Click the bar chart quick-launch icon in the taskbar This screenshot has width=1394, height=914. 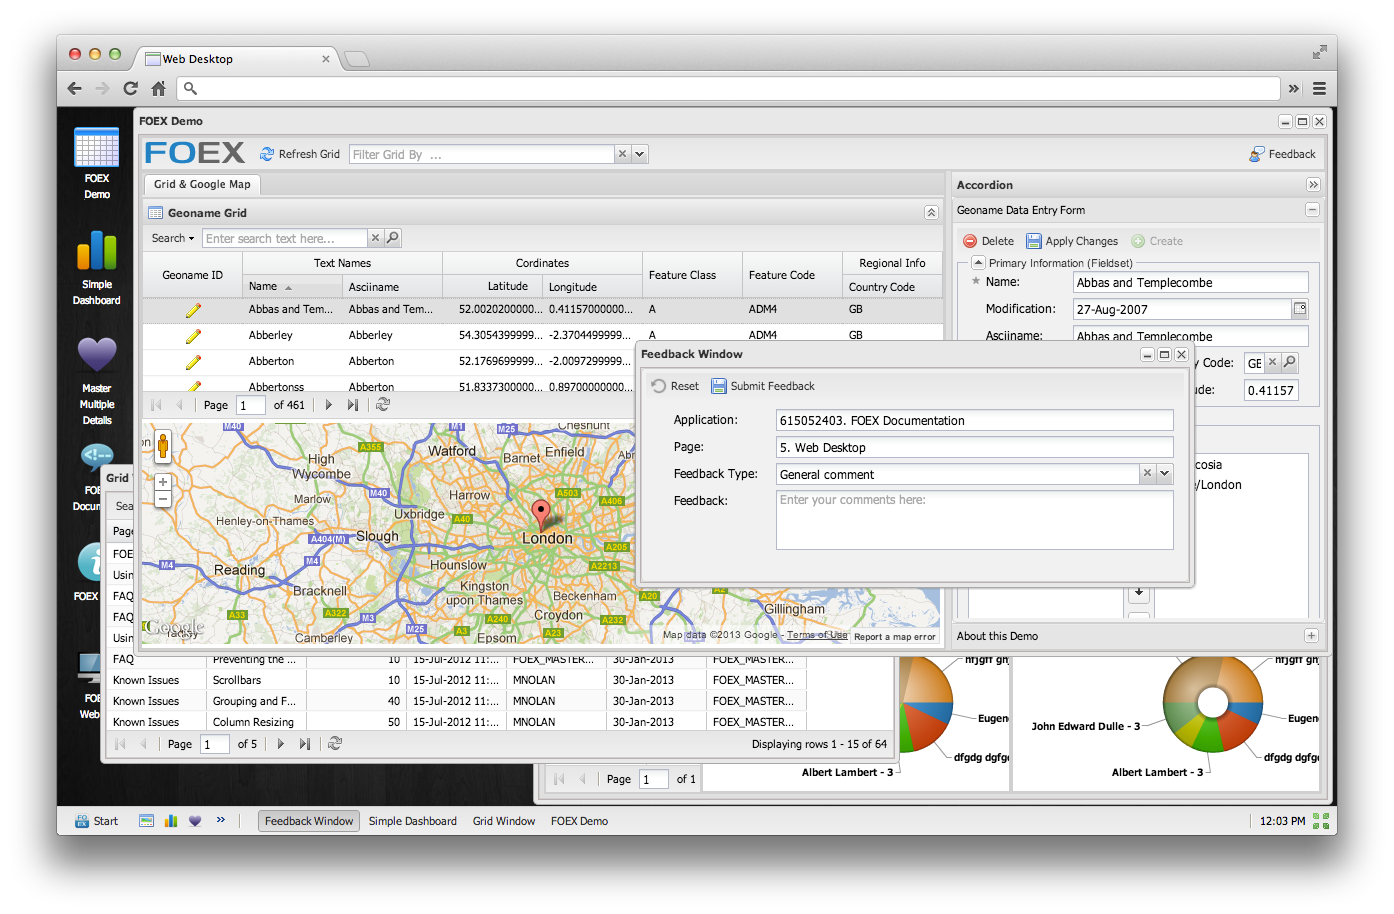tap(171, 821)
